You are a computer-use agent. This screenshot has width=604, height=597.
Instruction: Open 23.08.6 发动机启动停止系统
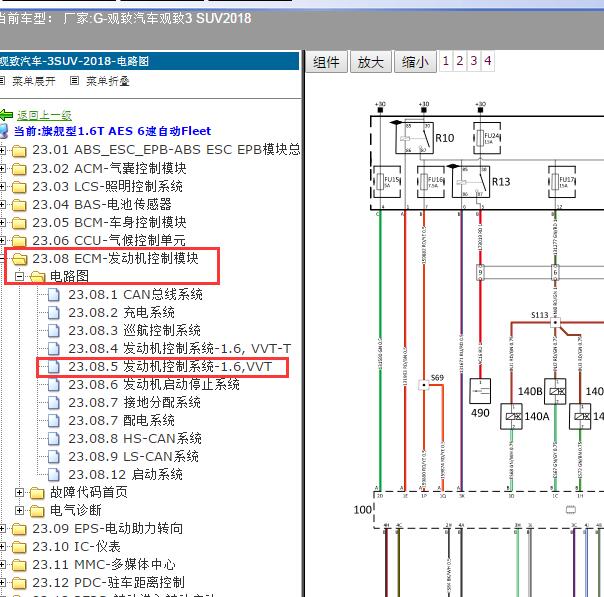[x=154, y=384]
